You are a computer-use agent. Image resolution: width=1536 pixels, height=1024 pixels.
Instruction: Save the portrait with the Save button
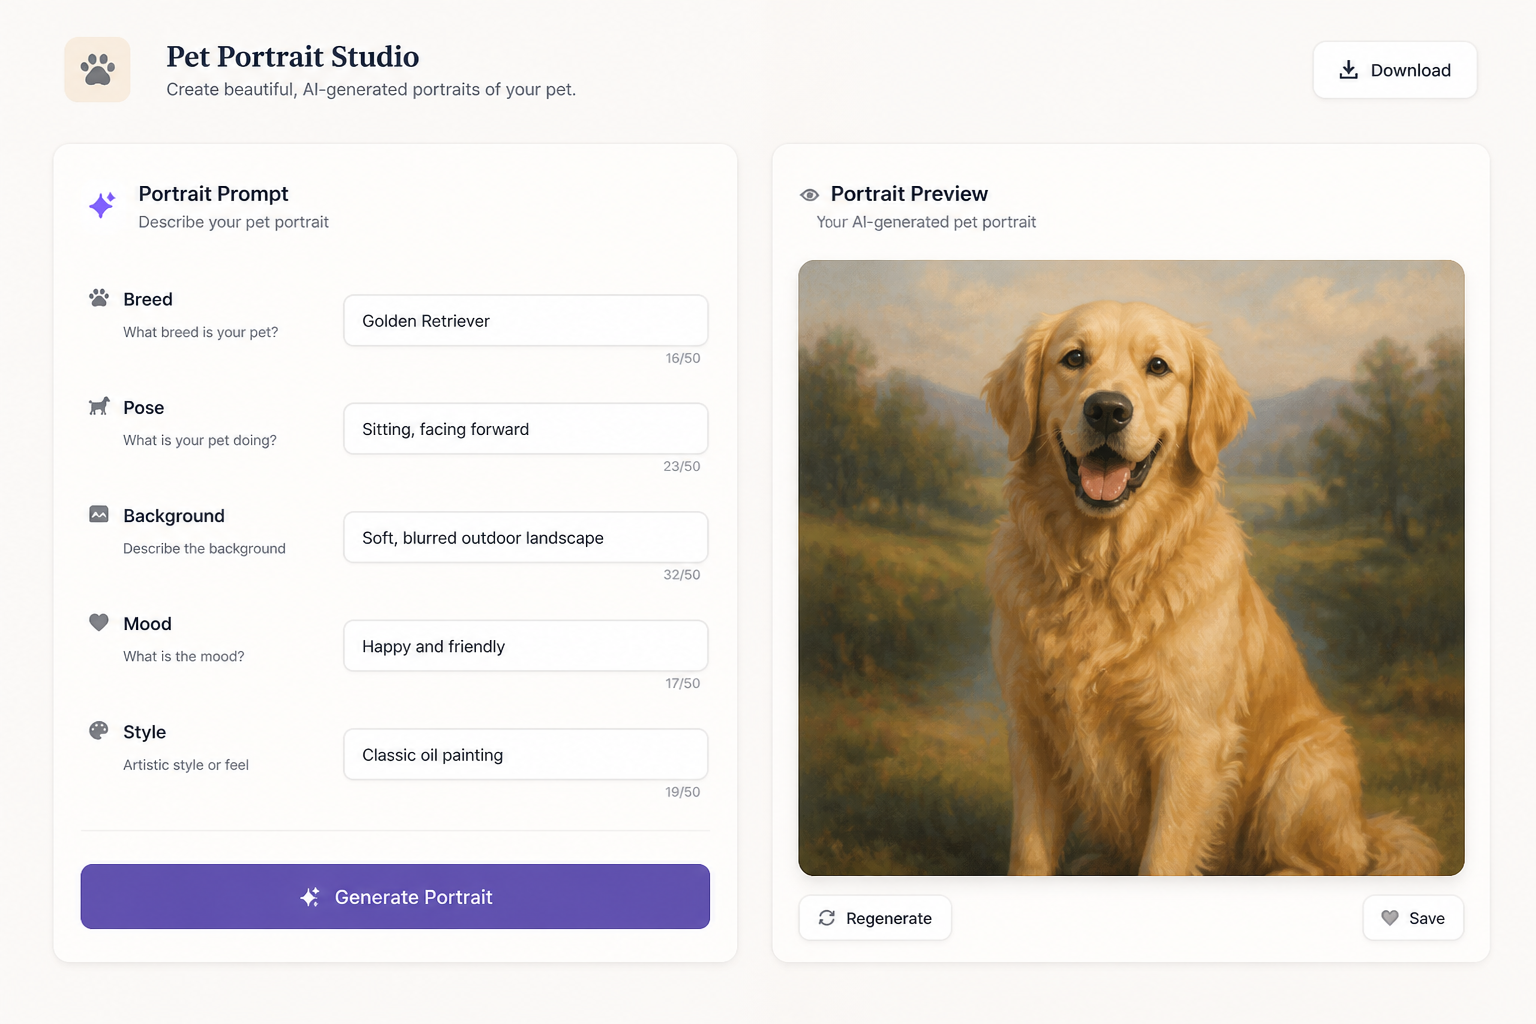1413,918
